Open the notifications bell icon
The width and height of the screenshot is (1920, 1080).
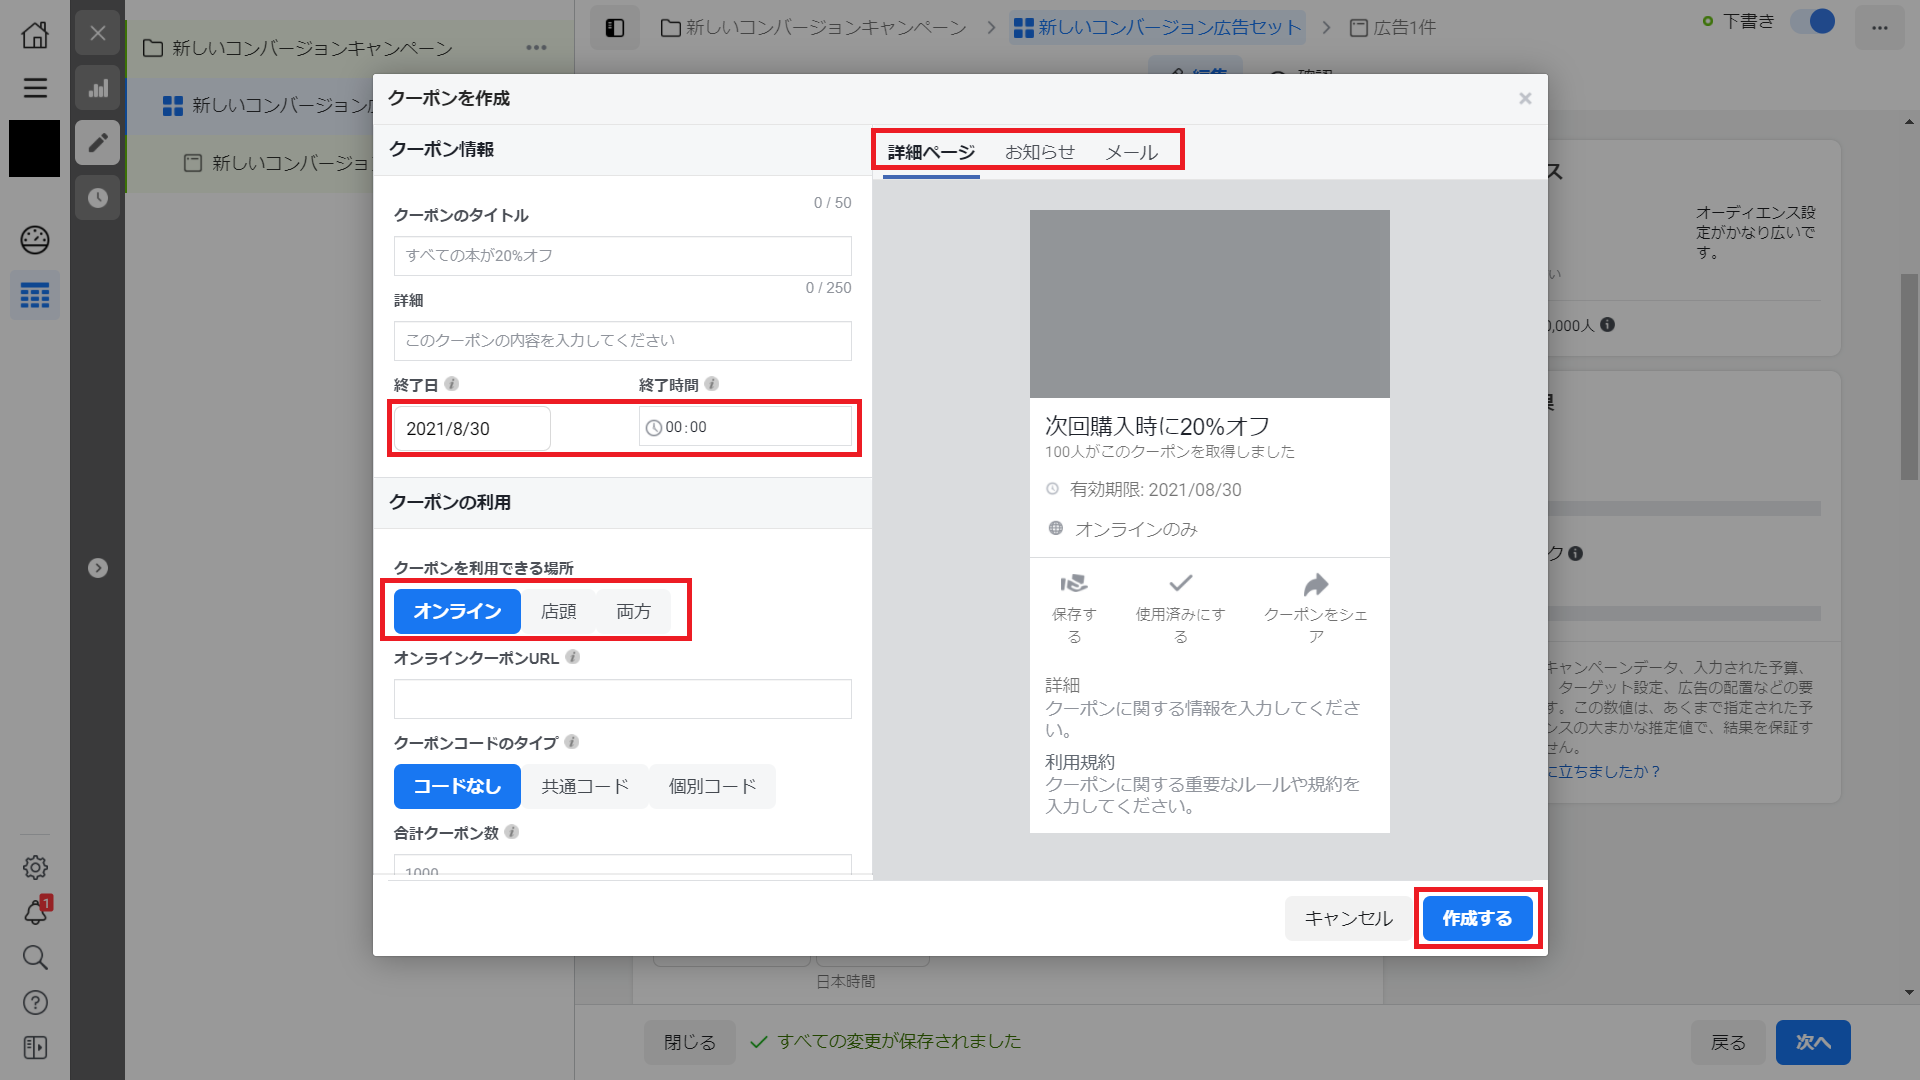[x=35, y=912]
